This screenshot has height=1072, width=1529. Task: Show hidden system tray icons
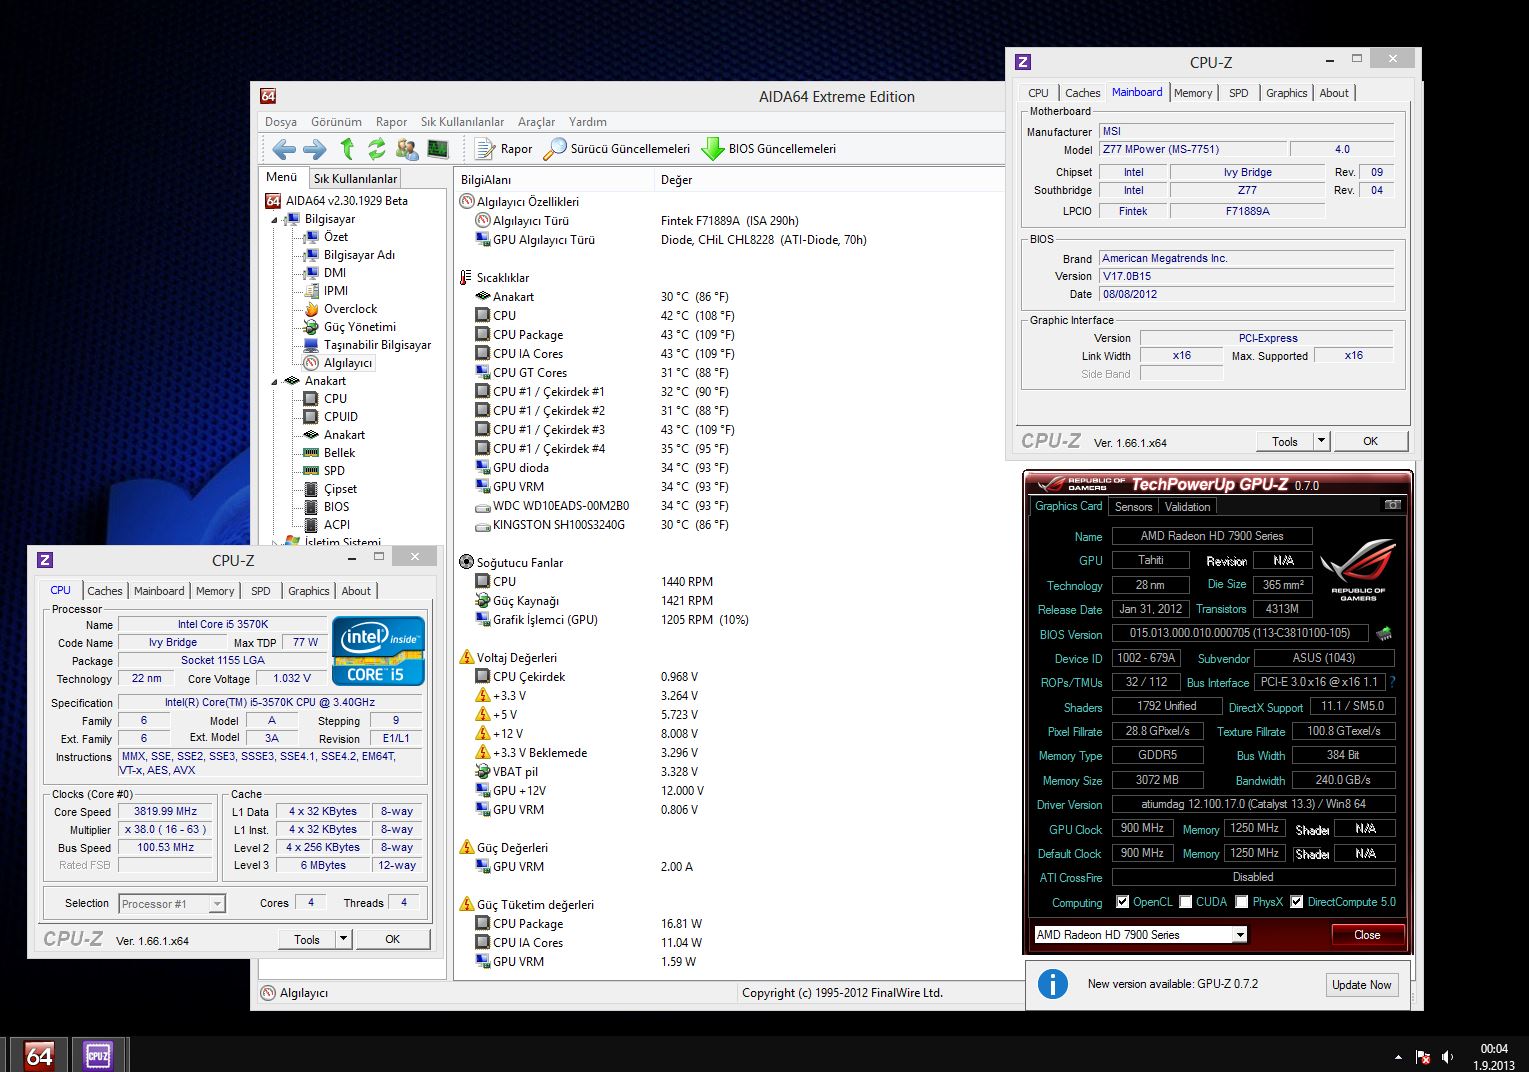(x=1398, y=1057)
